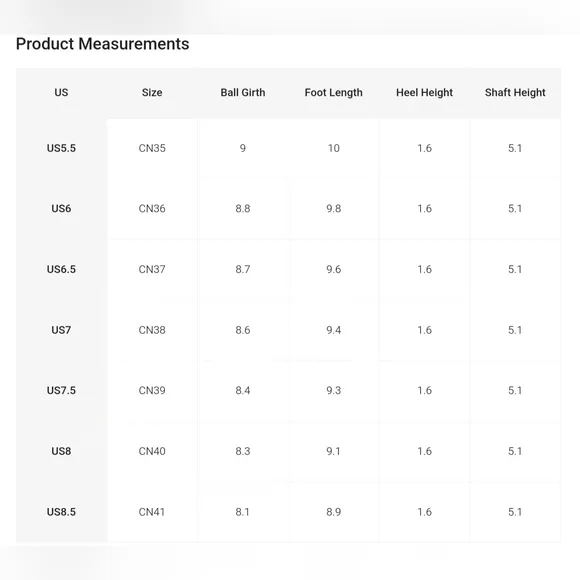Select the US8.5 row label
This screenshot has height=580, width=580.
pyautogui.click(x=61, y=512)
